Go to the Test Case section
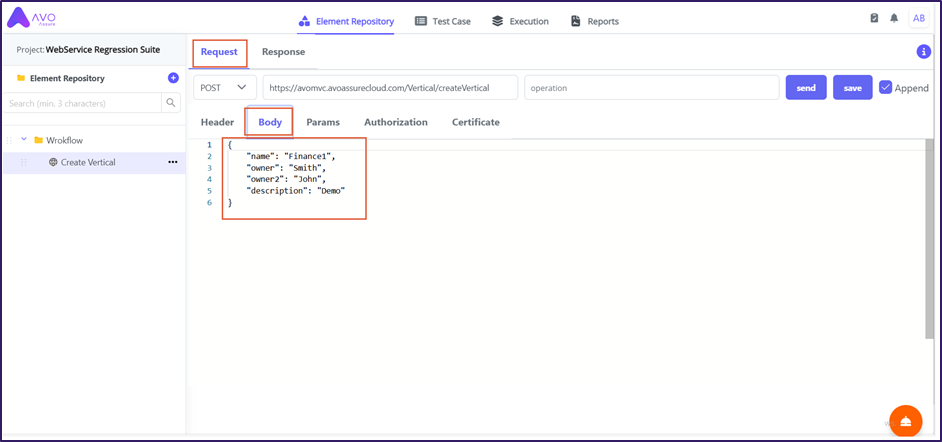Image resolution: width=942 pixels, height=442 pixels. [x=442, y=21]
